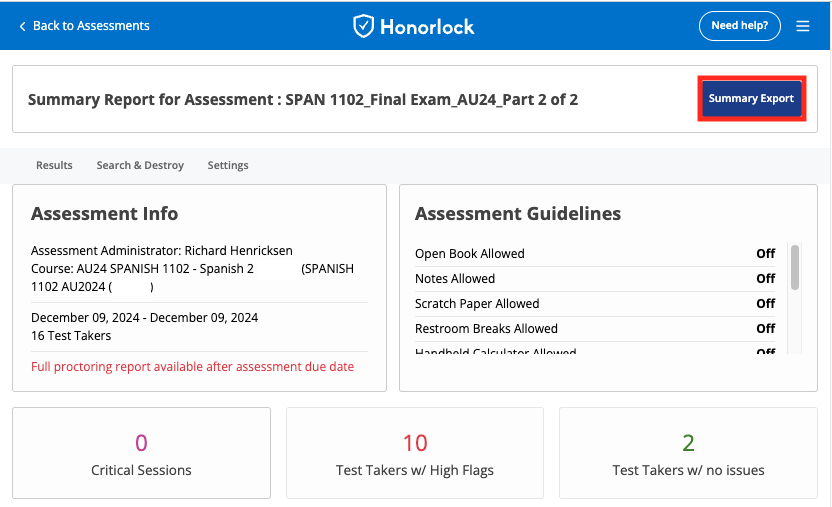Open the hamburger menu icon
This screenshot has height=507, width=832.
pyautogui.click(x=802, y=26)
